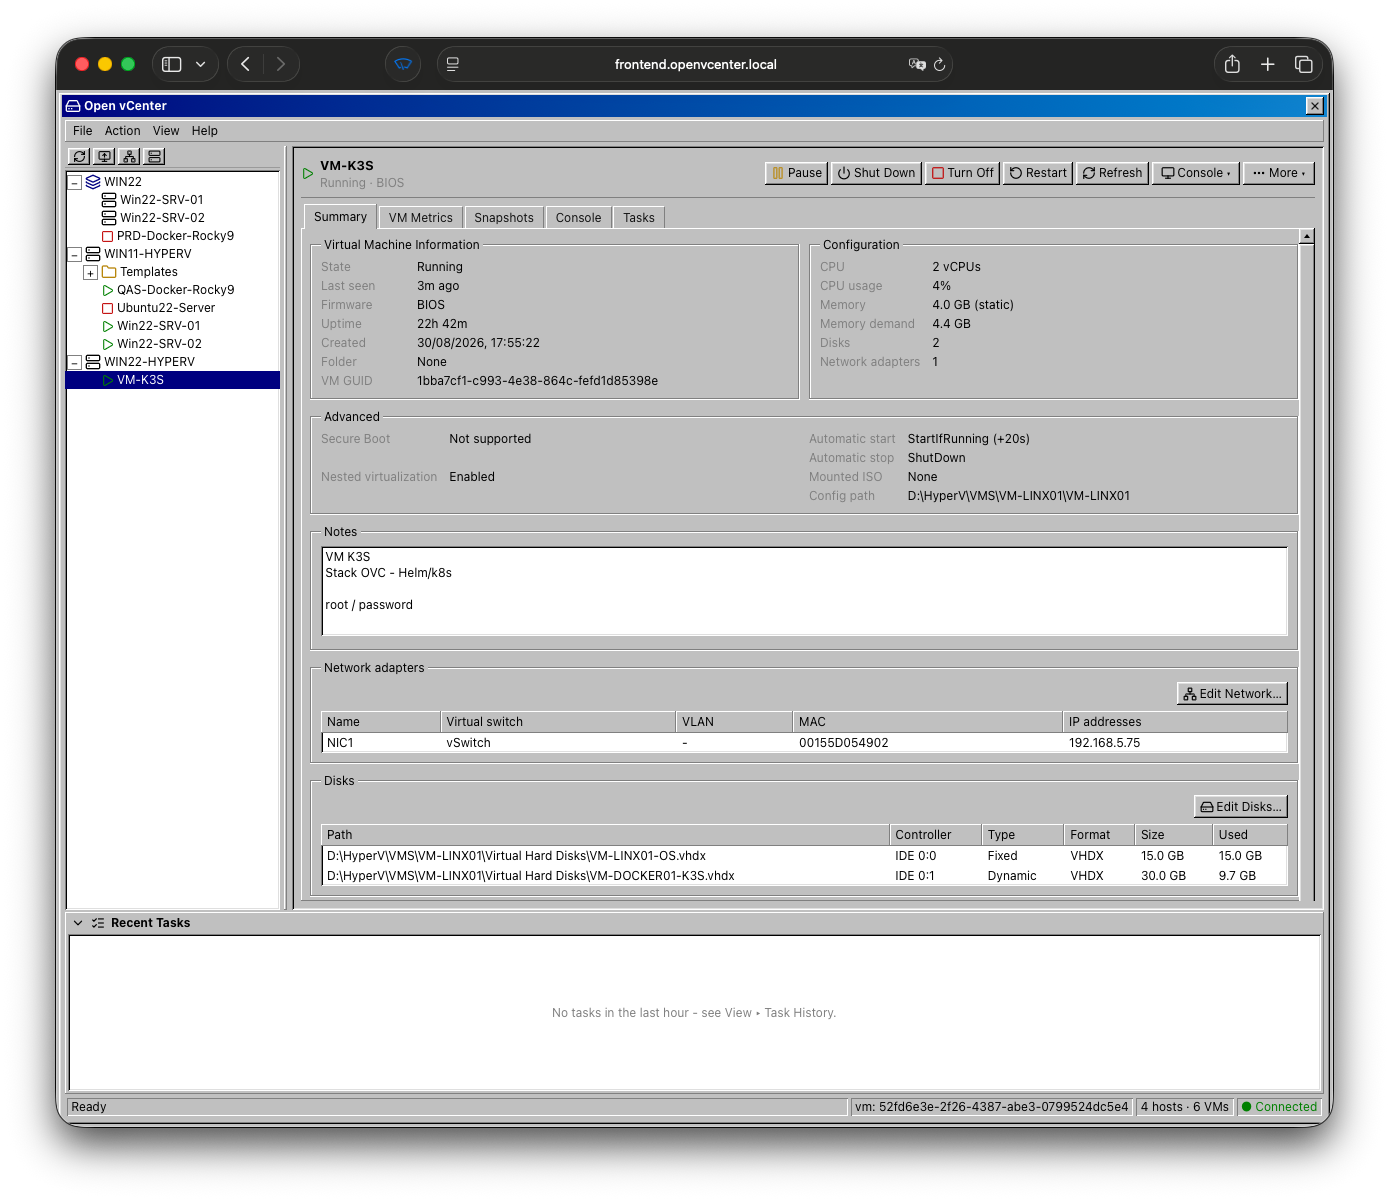Select VM-K3S in the inventory tree
Viewport: 1389px width, 1201px height.
tap(174, 380)
